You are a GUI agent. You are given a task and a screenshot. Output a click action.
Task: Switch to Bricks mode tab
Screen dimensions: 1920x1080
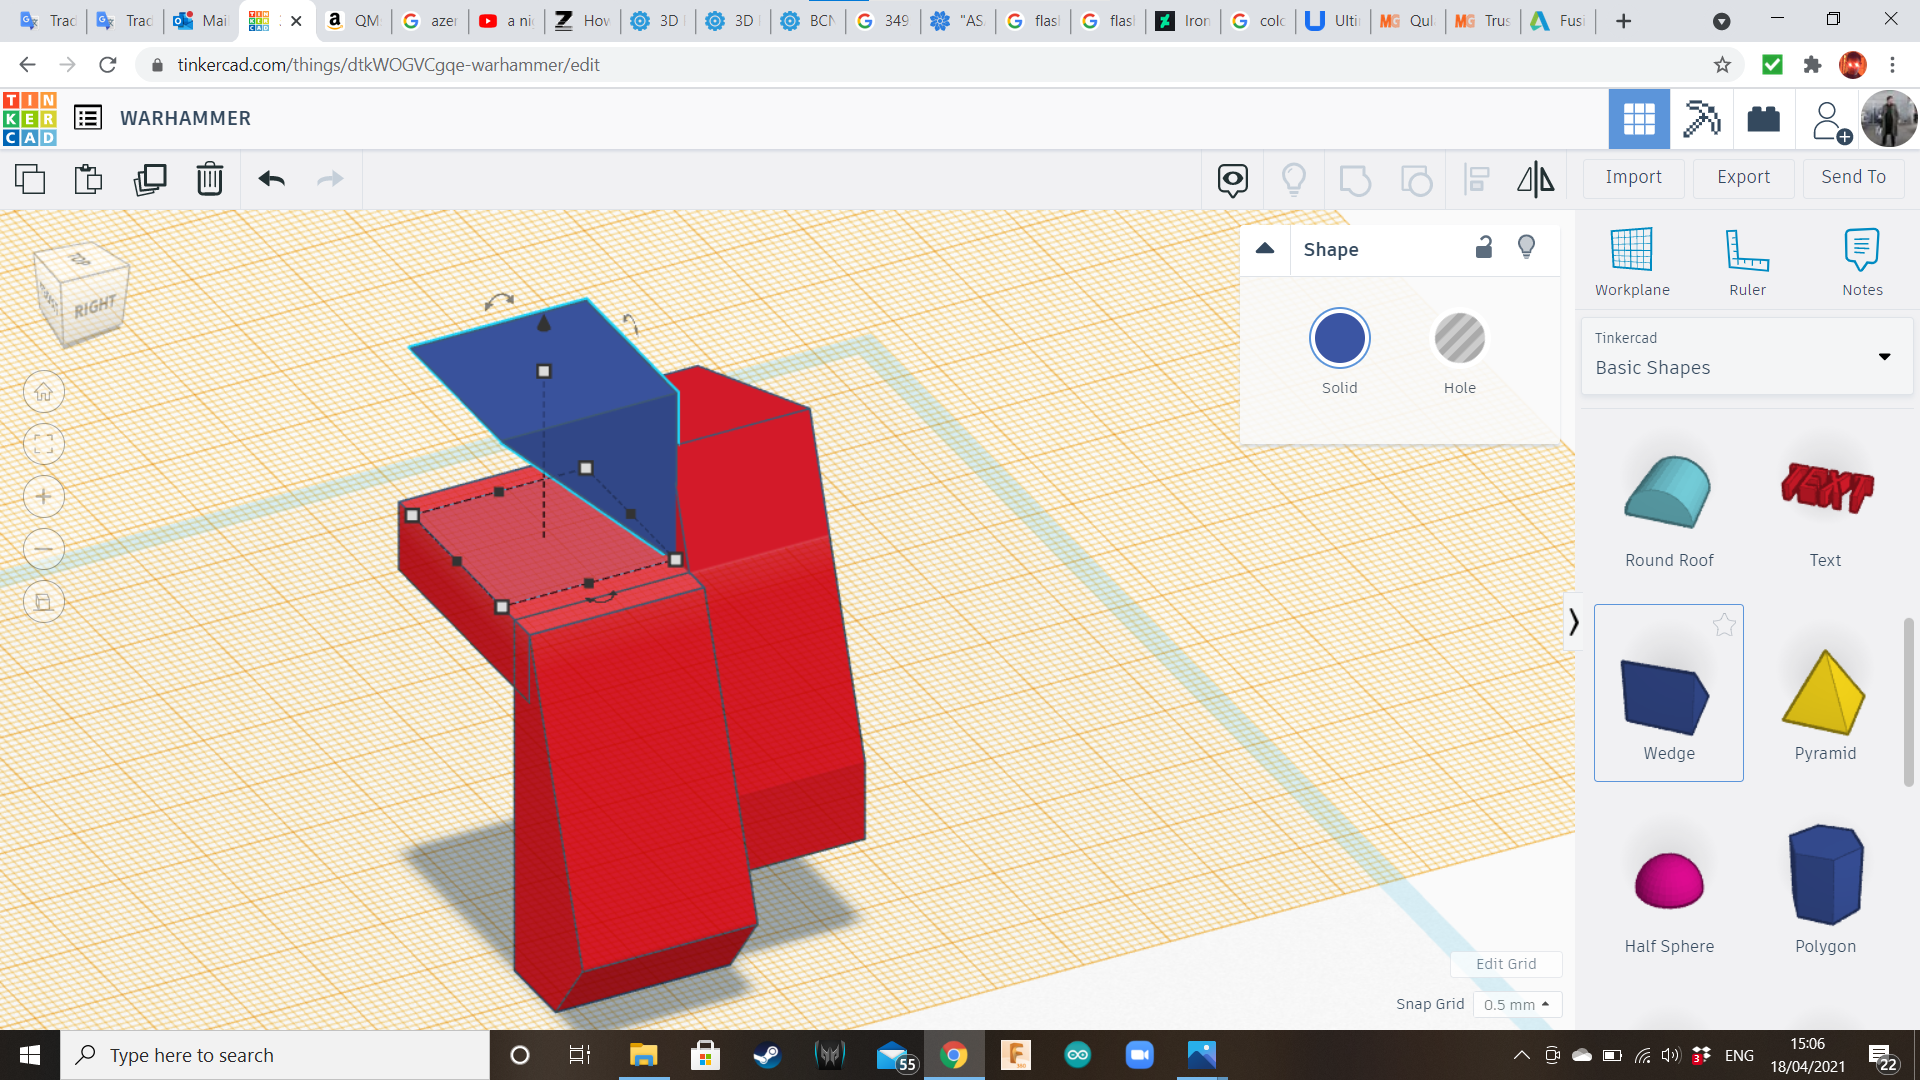coord(1763,119)
